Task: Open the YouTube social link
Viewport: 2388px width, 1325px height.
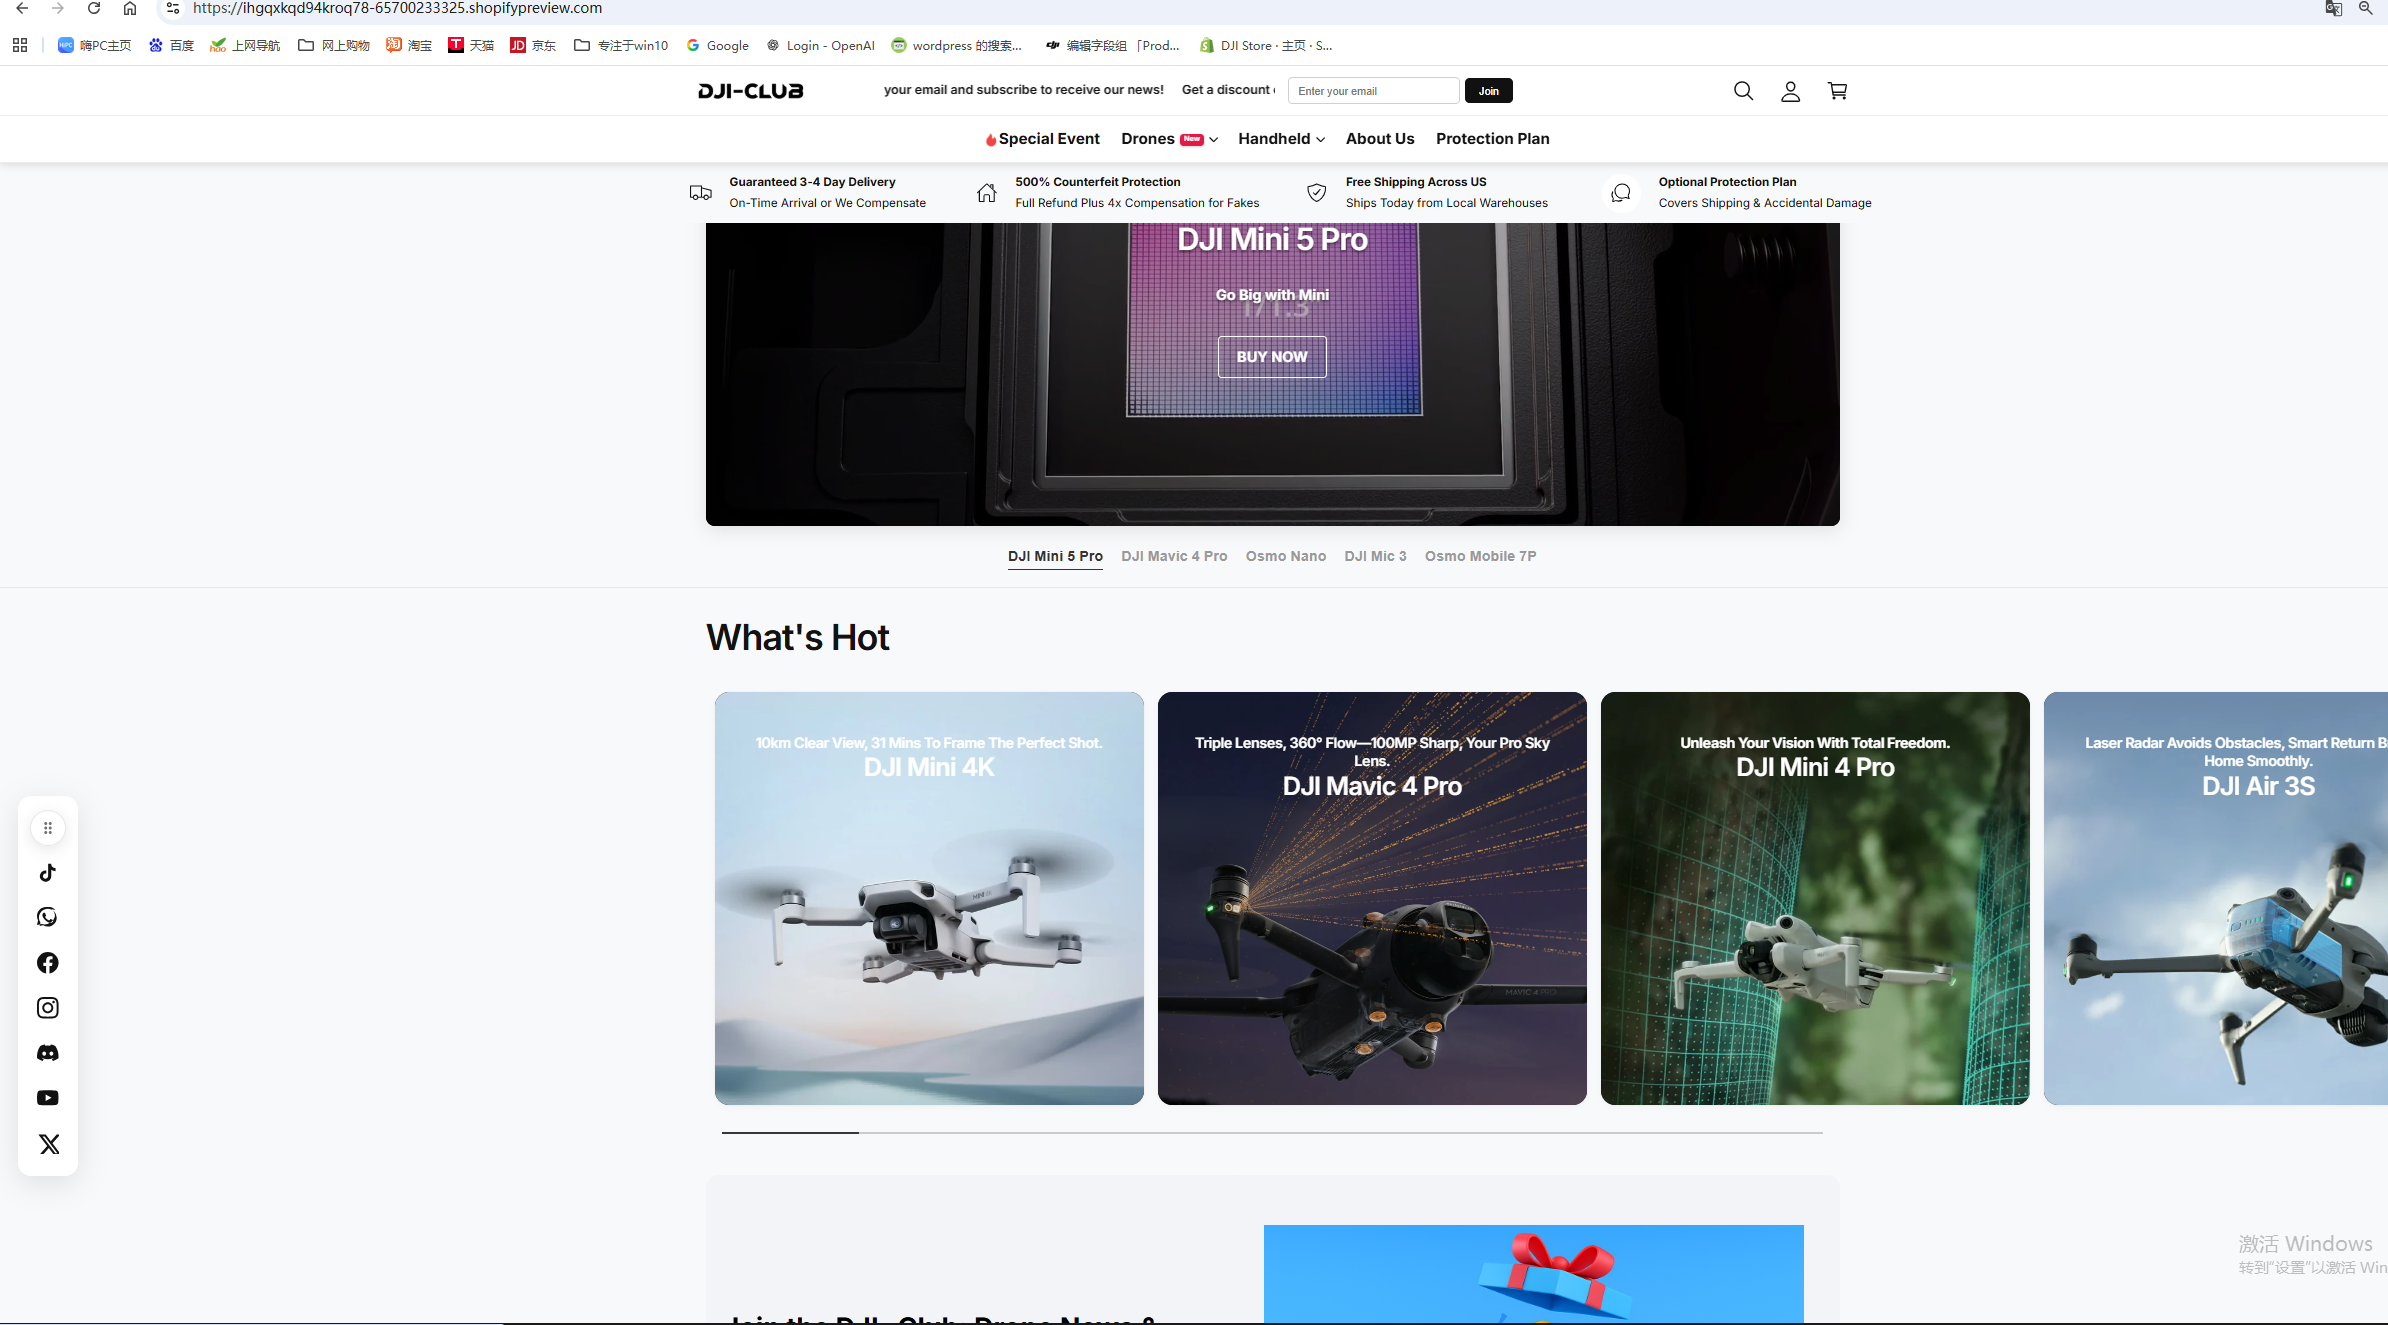Action: [47, 1098]
